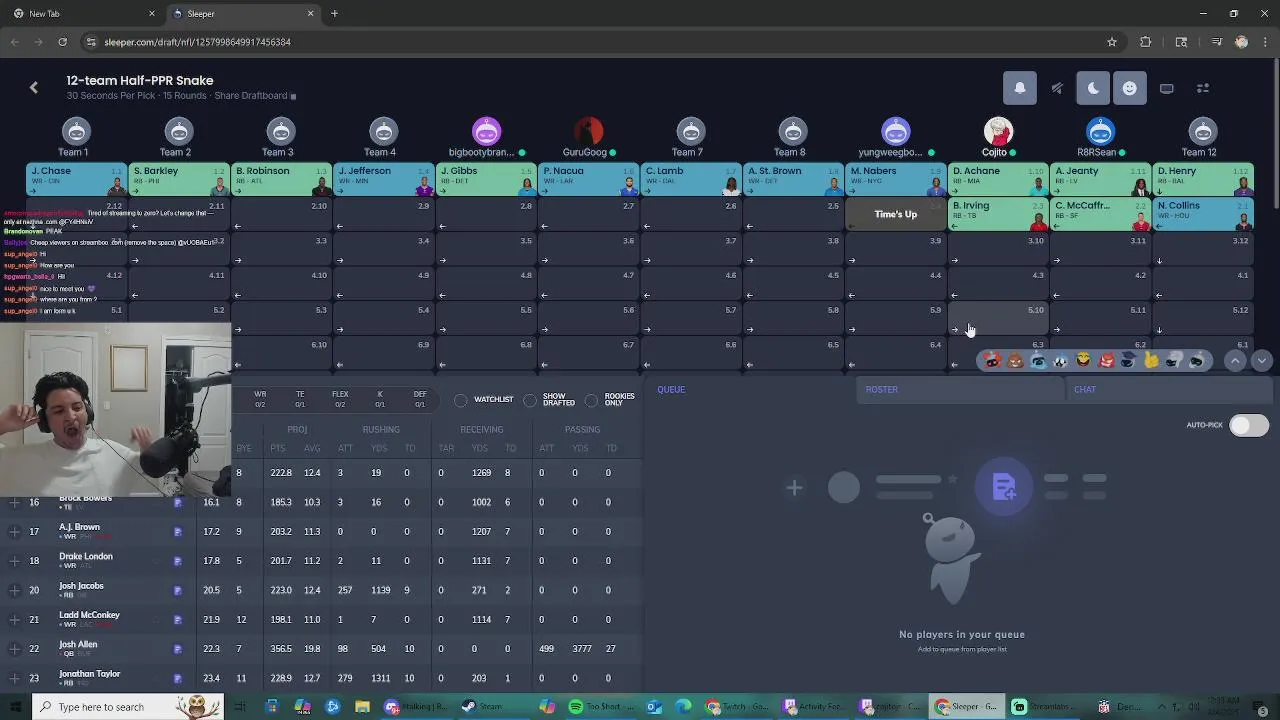This screenshot has width=1280, height=720.
Task: Bookmark page with the star icon
Action: pyautogui.click(x=1111, y=42)
